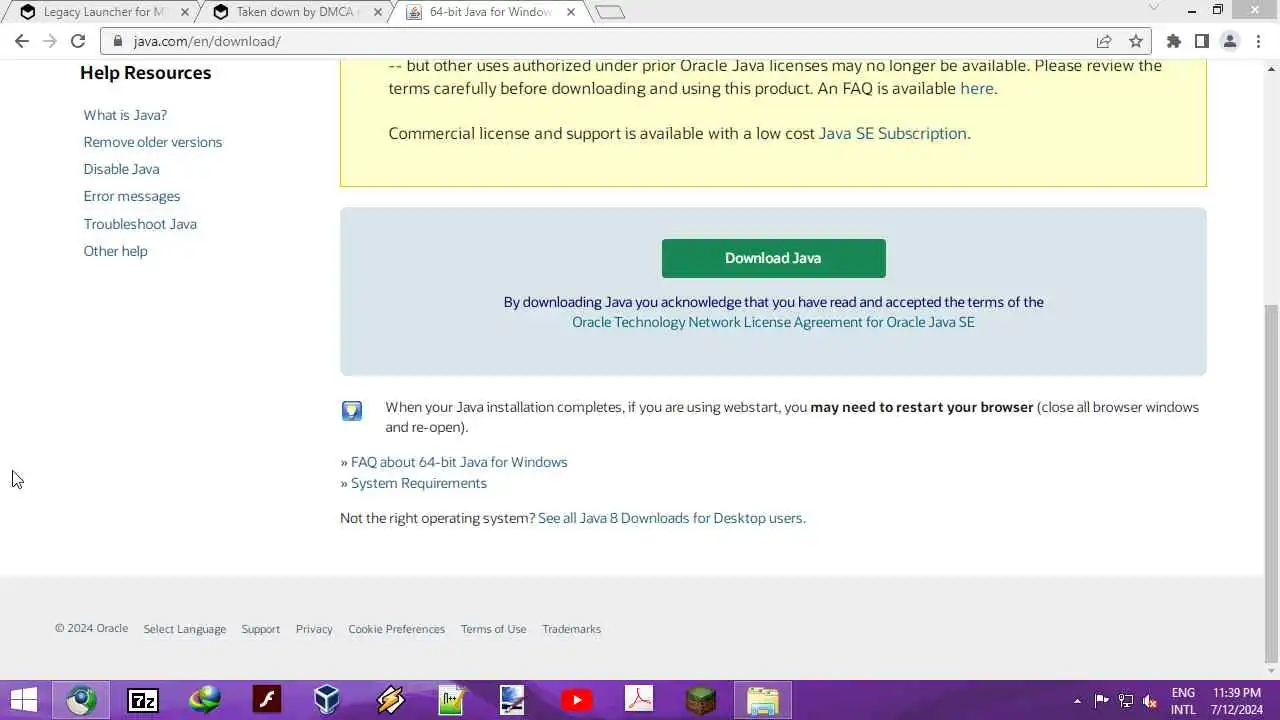Click the browser icon in taskbar
Viewport: 1280px width, 720px height.
click(81, 700)
